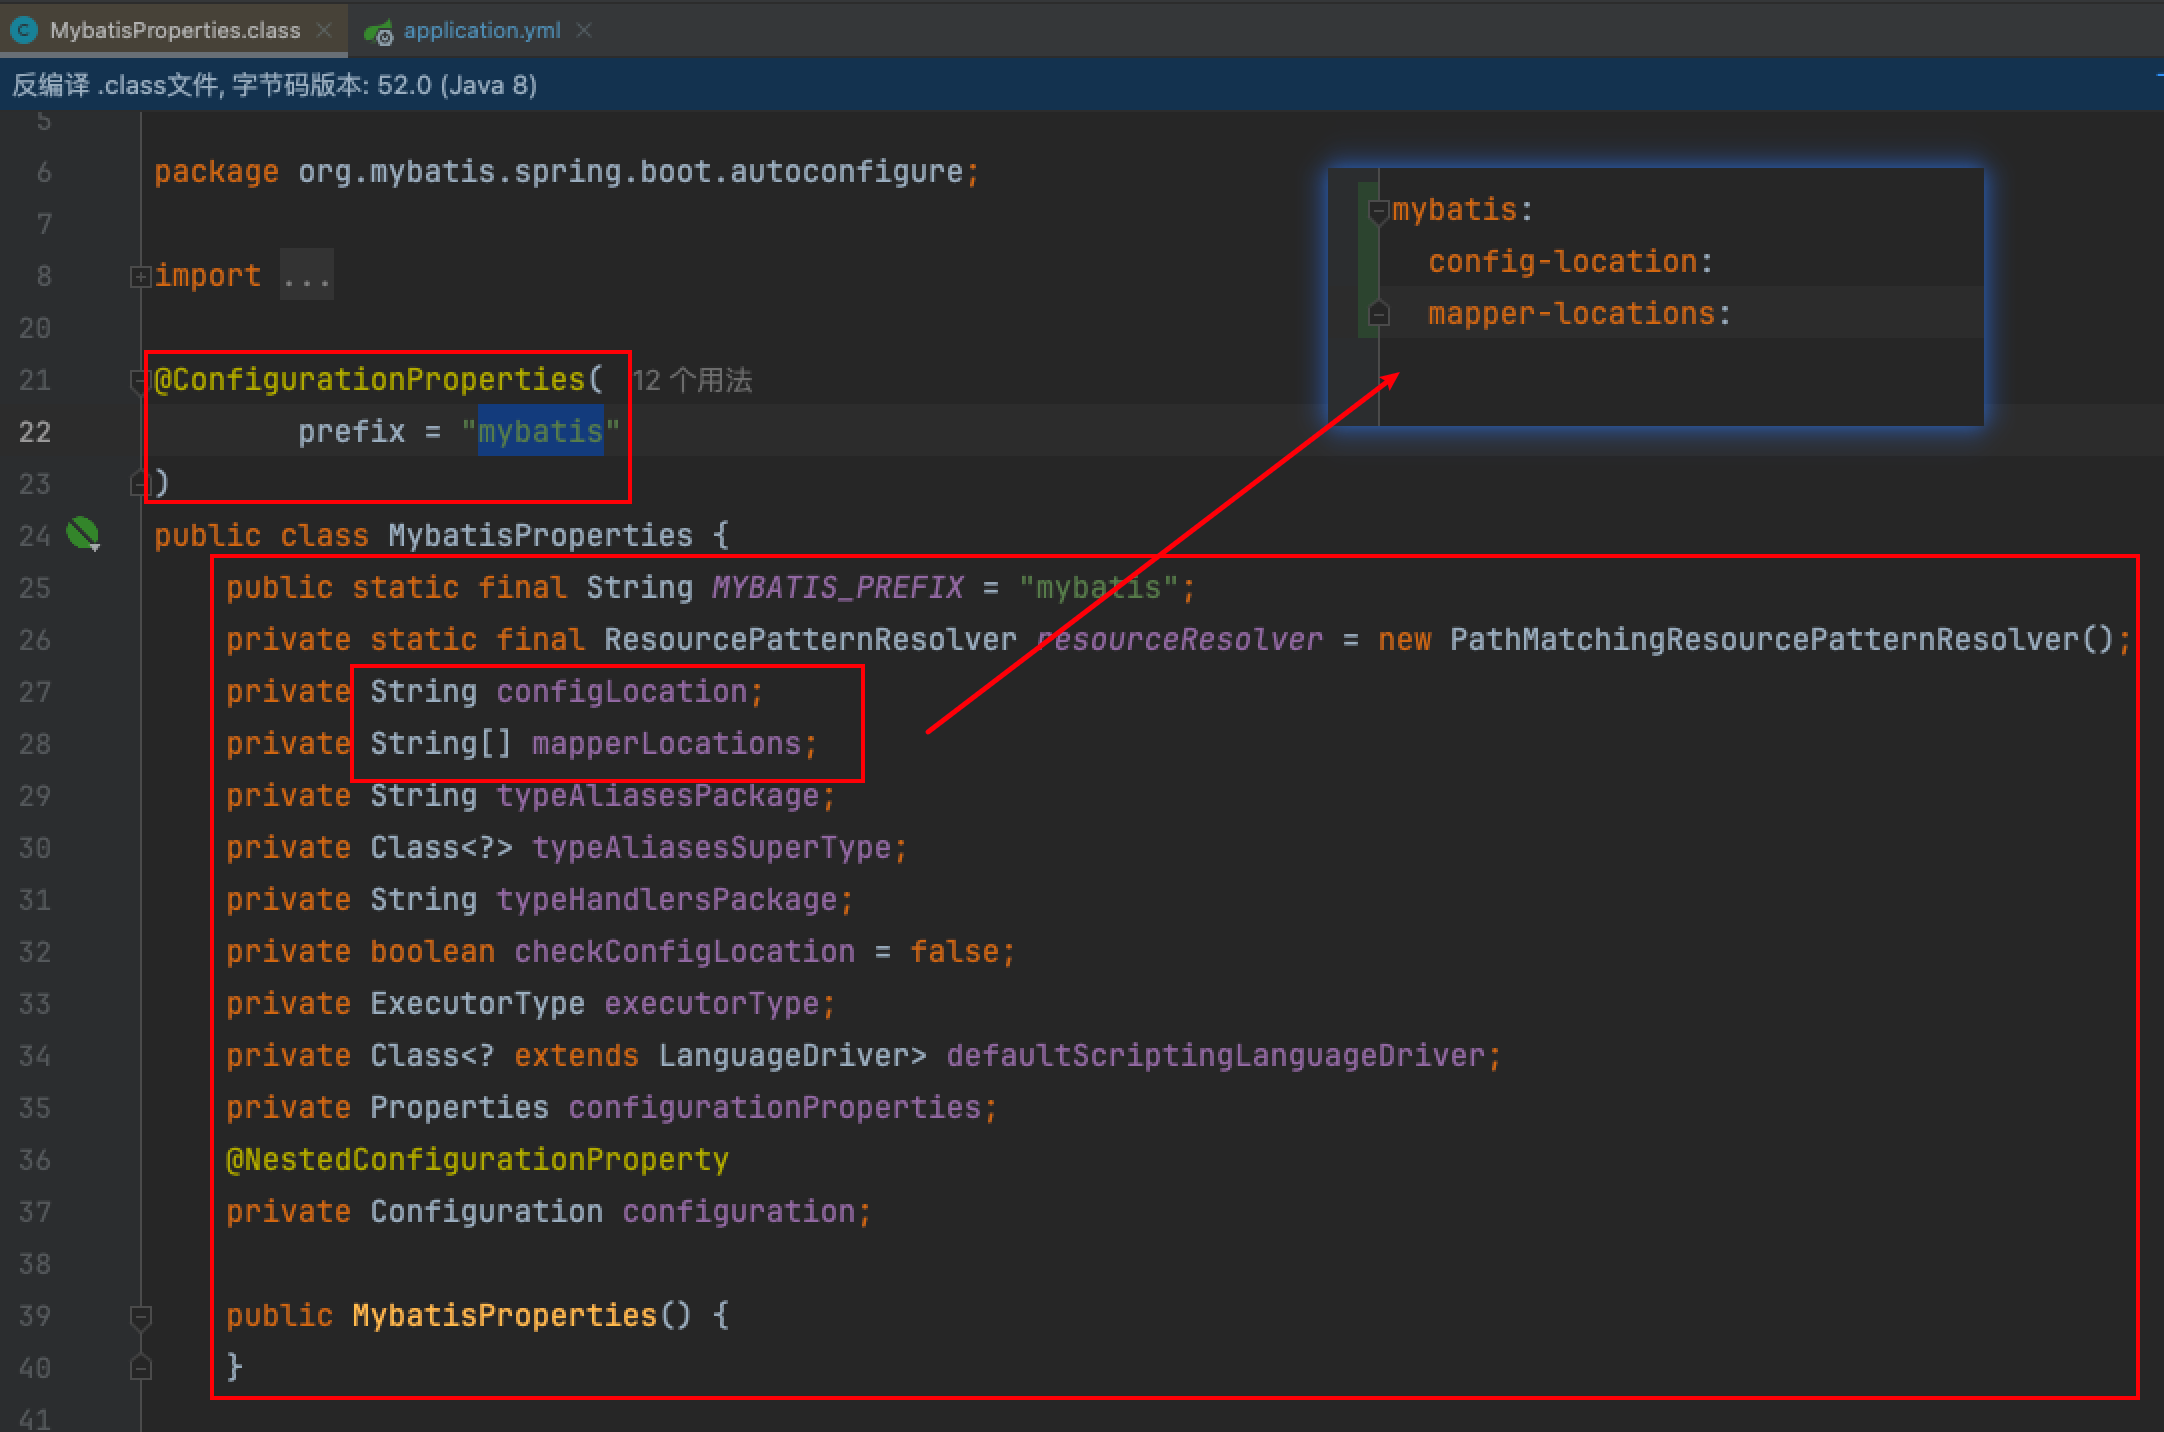Click the package declaration org.mybatis.spring.boot.autoconfigure
This screenshot has width=2164, height=1432.
pos(631,171)
